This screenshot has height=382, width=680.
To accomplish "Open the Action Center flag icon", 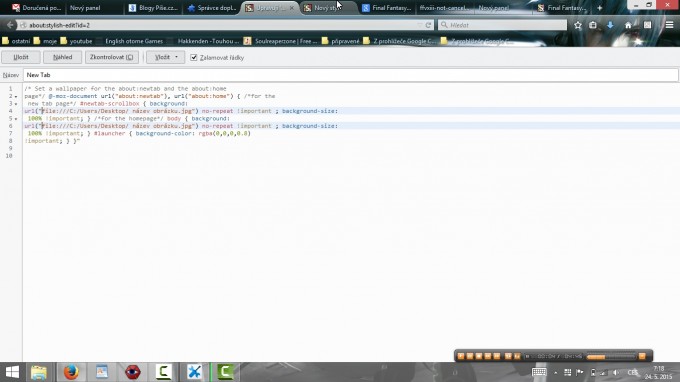I will (579, 372).
